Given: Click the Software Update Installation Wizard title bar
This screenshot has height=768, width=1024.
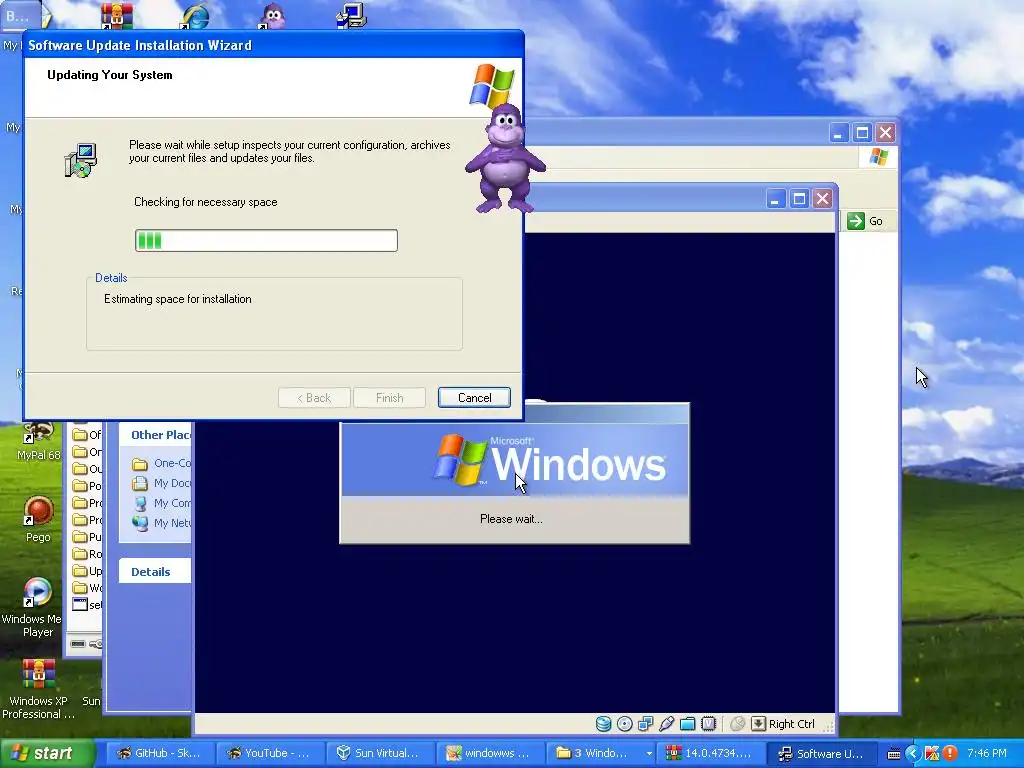Looking at the screenshot, I should pyautogui.click(x=273, y=45).
